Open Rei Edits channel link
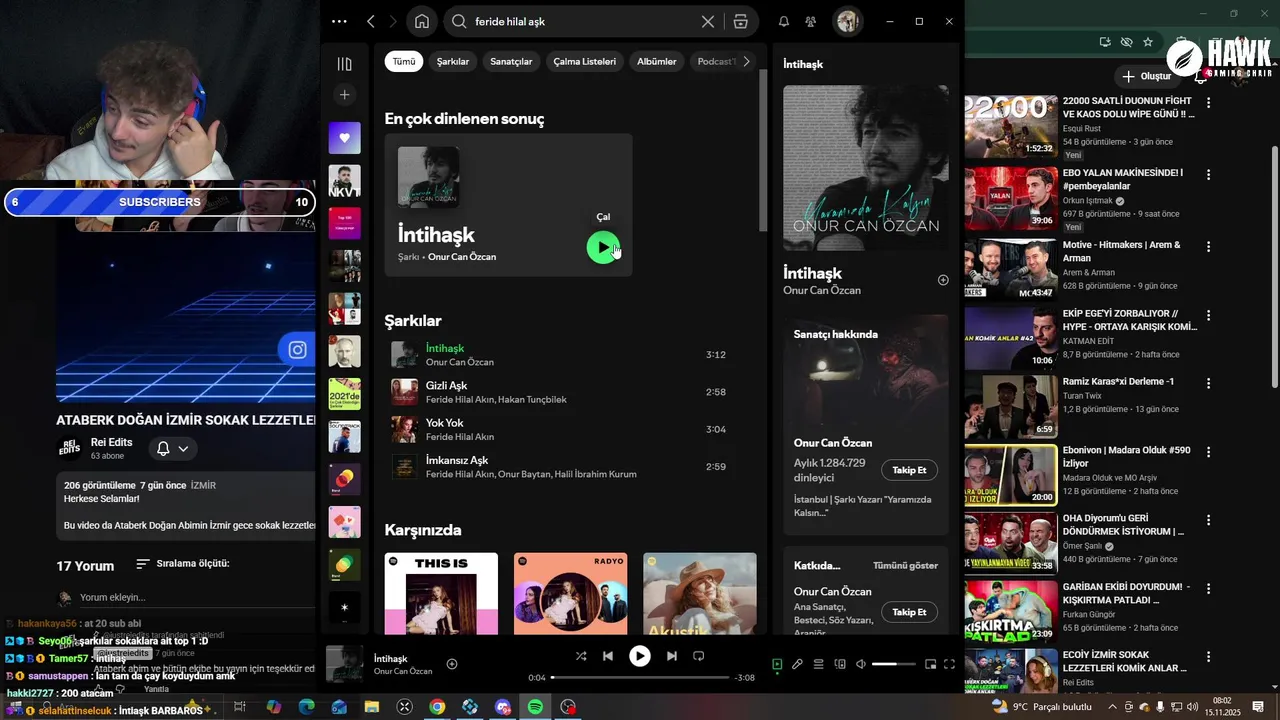Viewport: 1280px width, 720px height. click(x=111, y=442)
